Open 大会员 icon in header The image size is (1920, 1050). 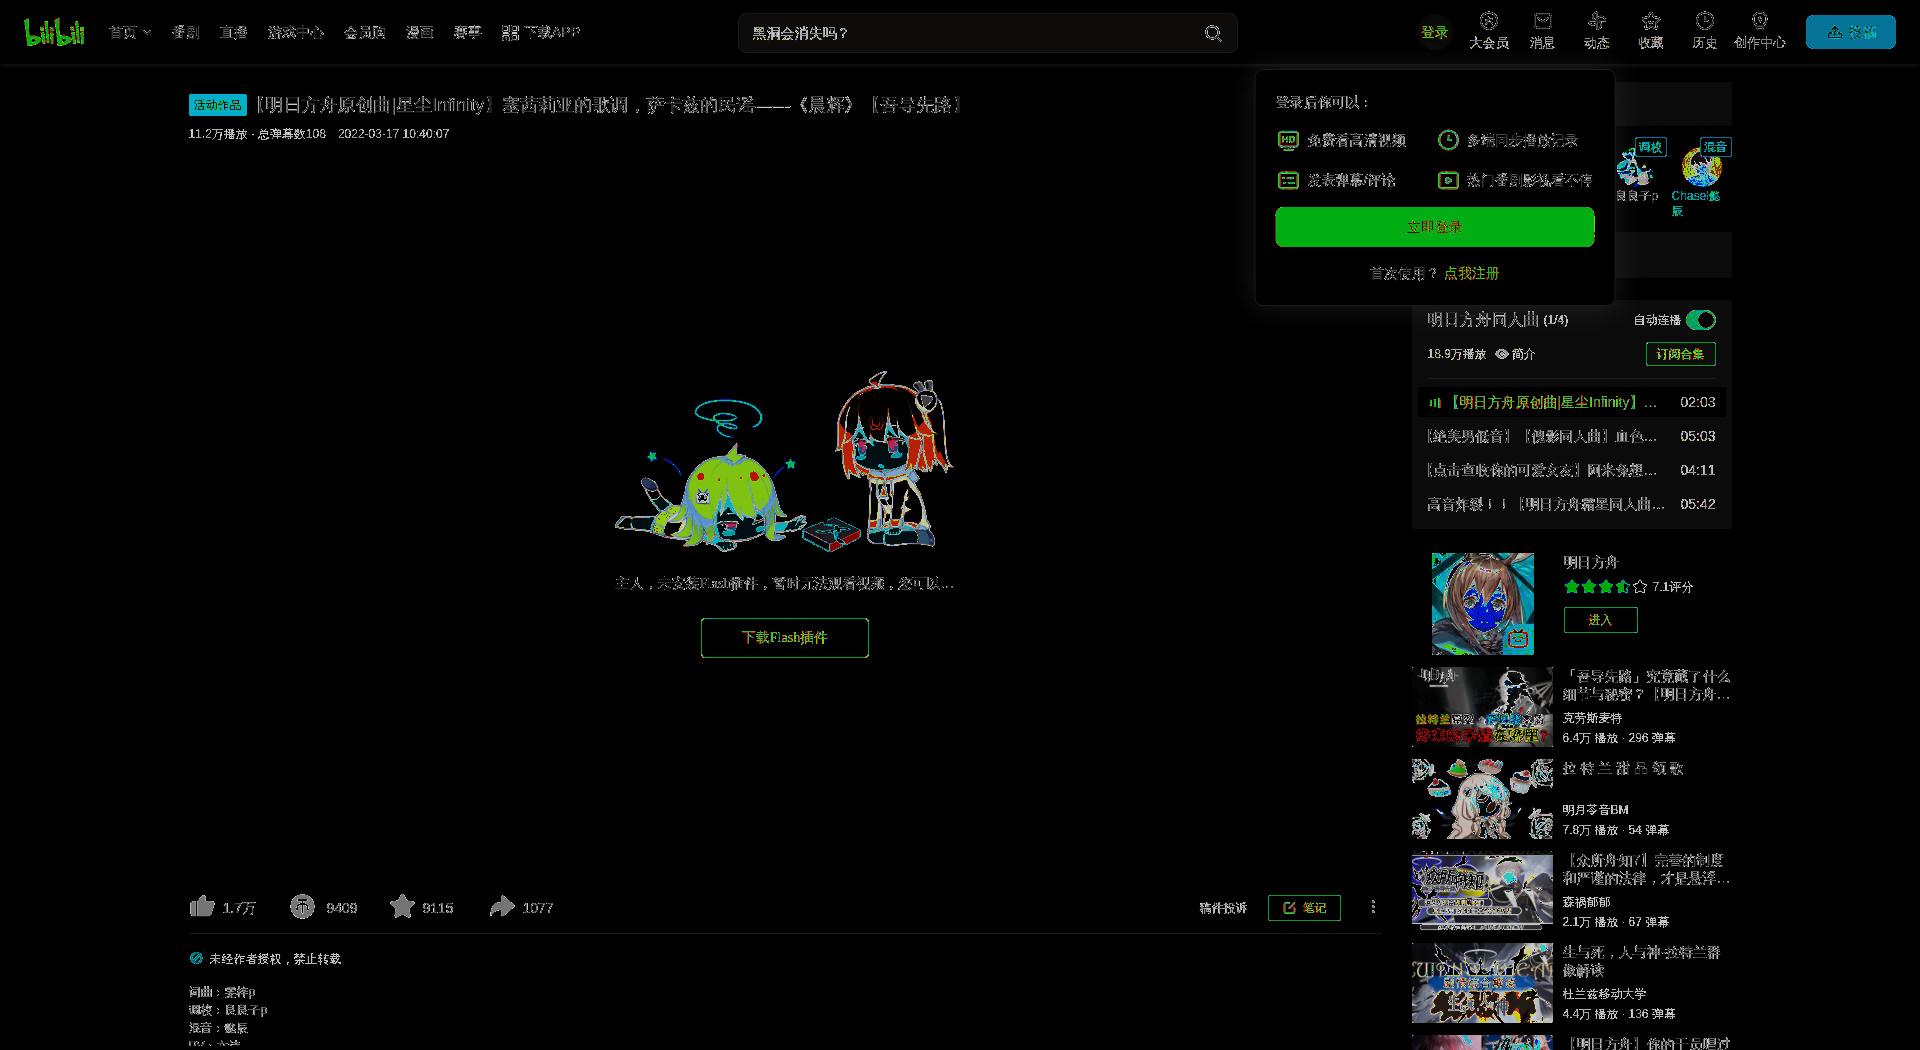tap(1489, 31)
